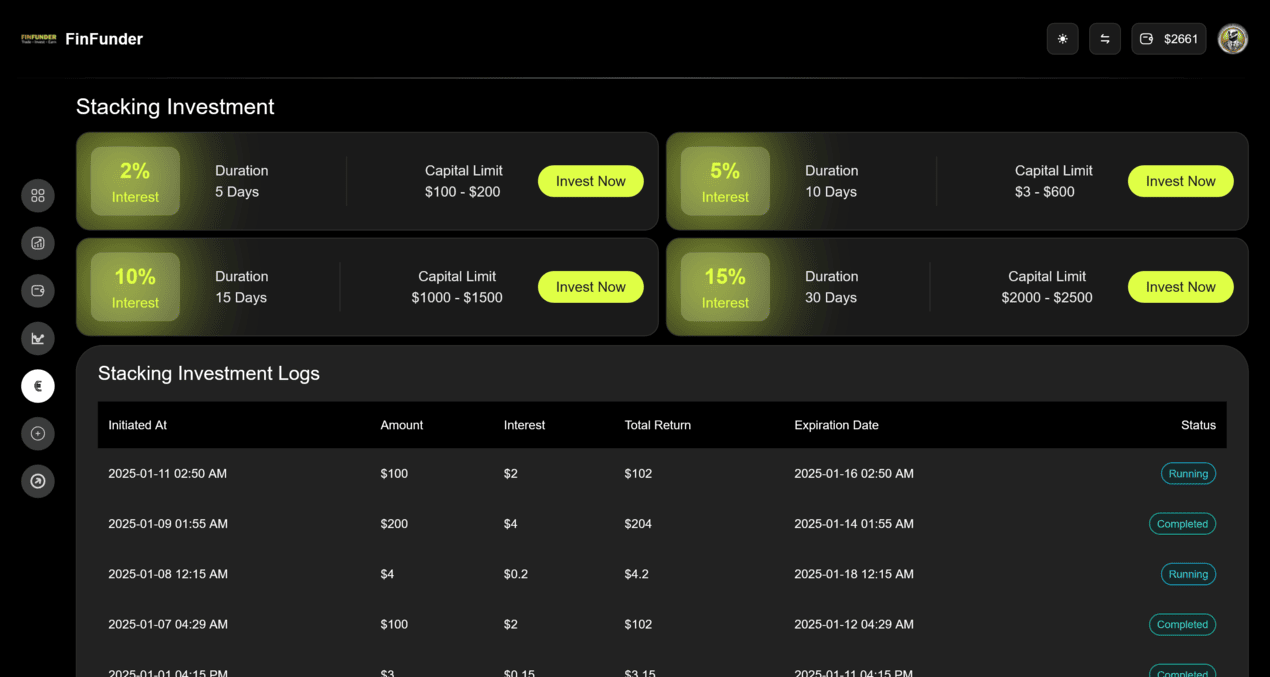1270x677 pixels.
Task: Toggle light theme with the sun icon
Action: pos(1062,38)
